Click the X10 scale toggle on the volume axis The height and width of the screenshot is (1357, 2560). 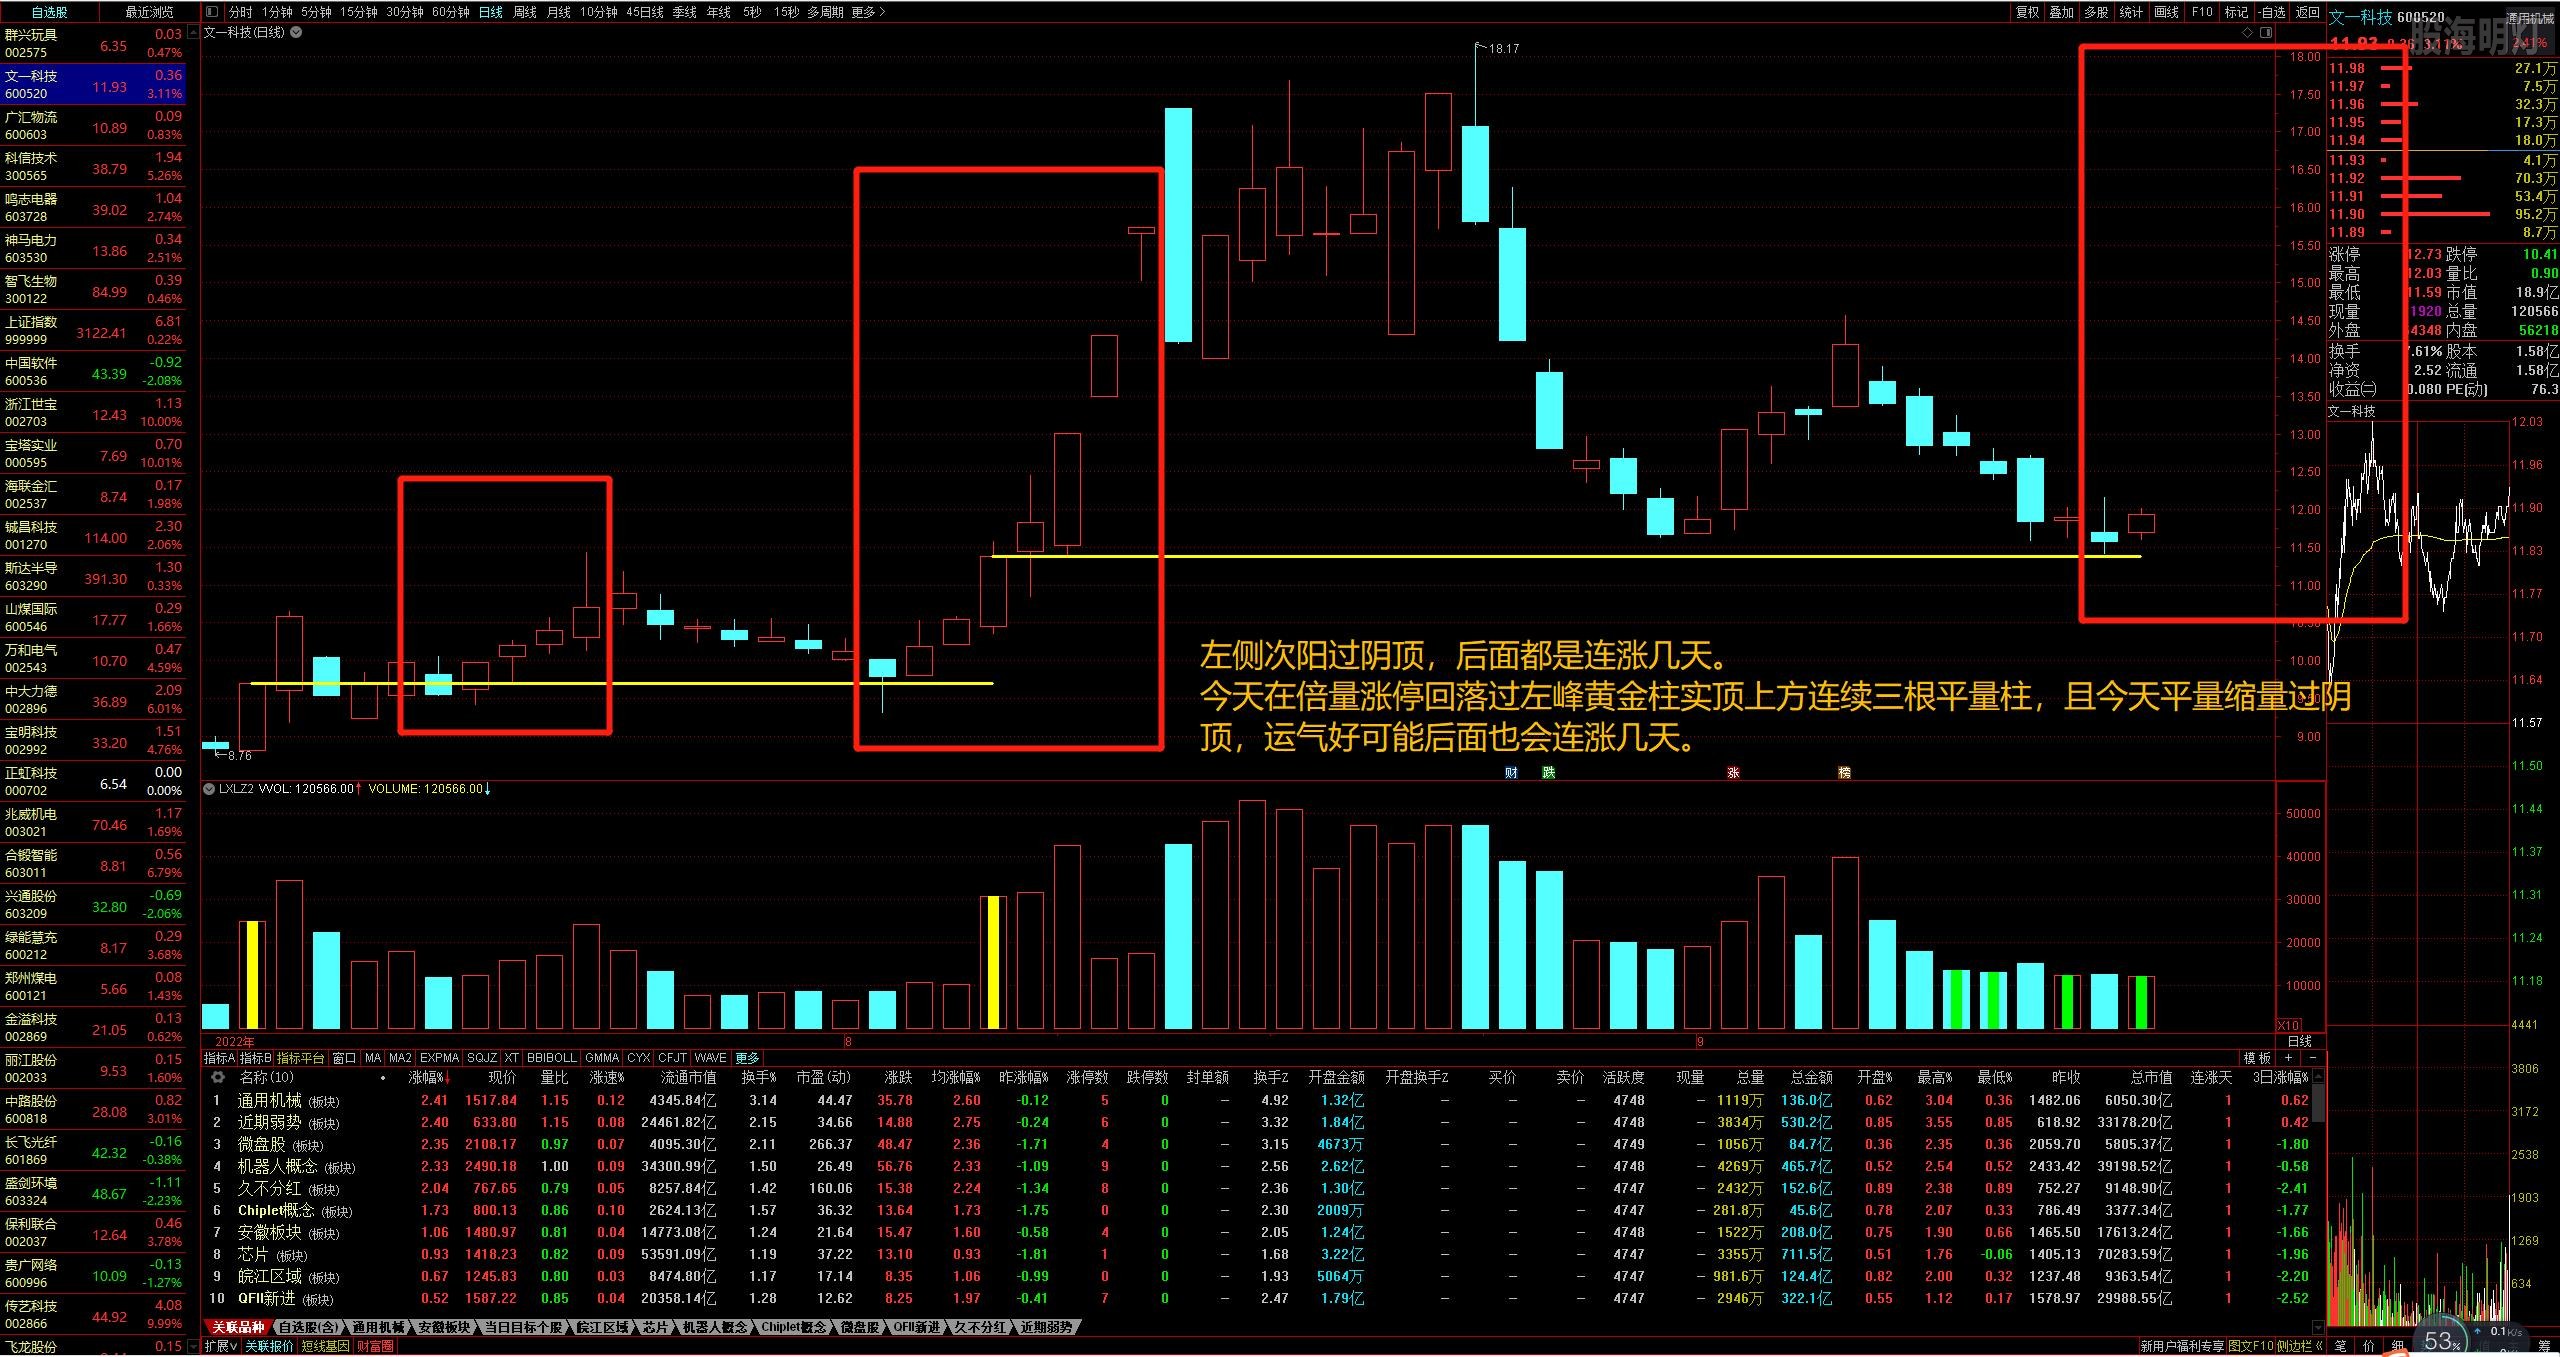(2288, 1025)
